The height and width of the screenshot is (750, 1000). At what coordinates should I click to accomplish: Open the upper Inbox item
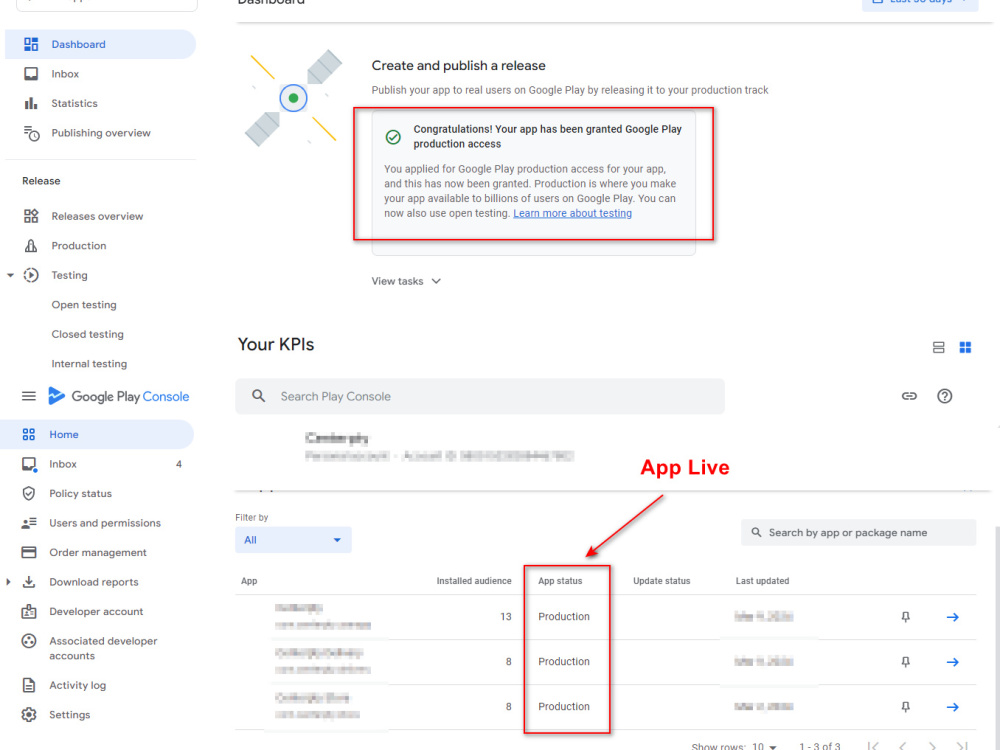point(64,74)
